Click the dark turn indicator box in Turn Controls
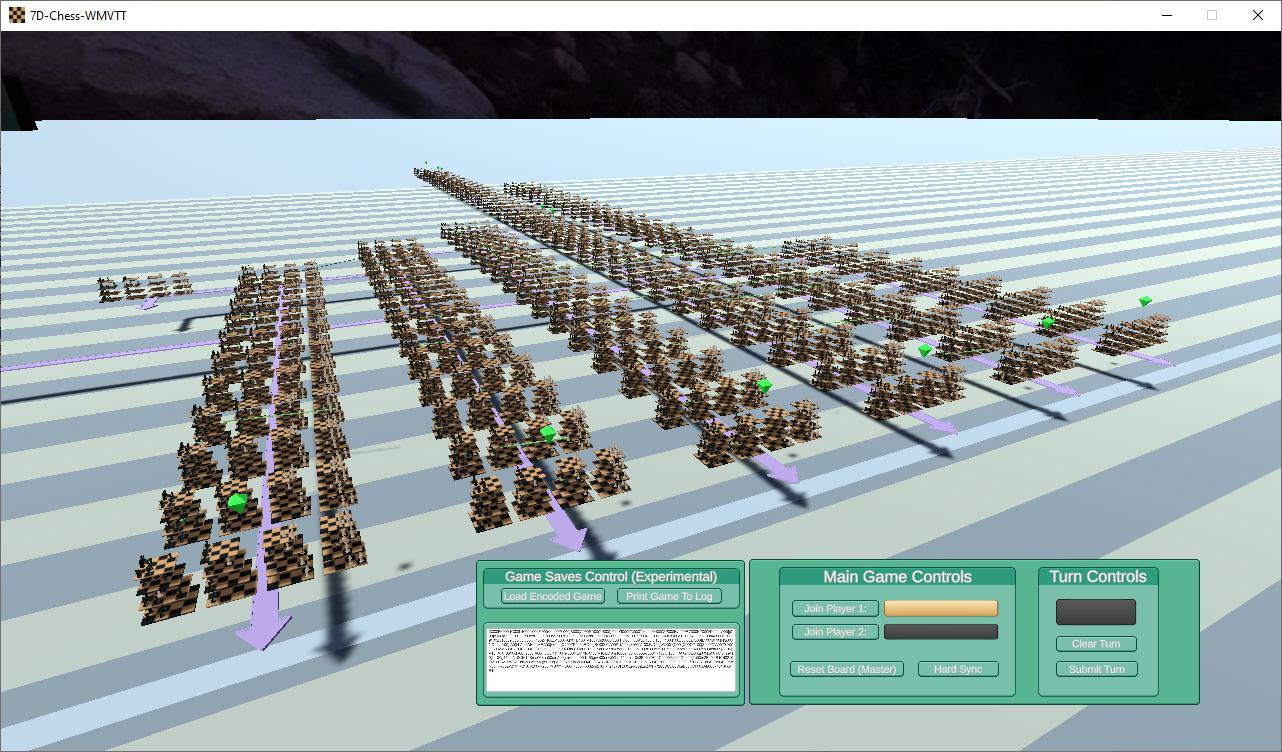The image size is (1282, 752). click(1095, 612)
